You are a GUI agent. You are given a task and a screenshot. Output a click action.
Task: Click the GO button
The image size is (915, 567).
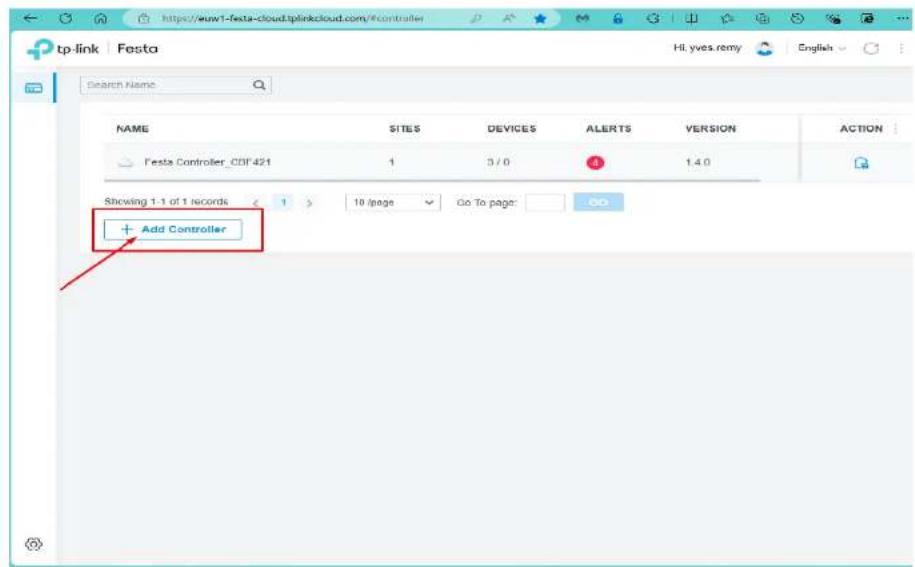[x=598, y=202]
